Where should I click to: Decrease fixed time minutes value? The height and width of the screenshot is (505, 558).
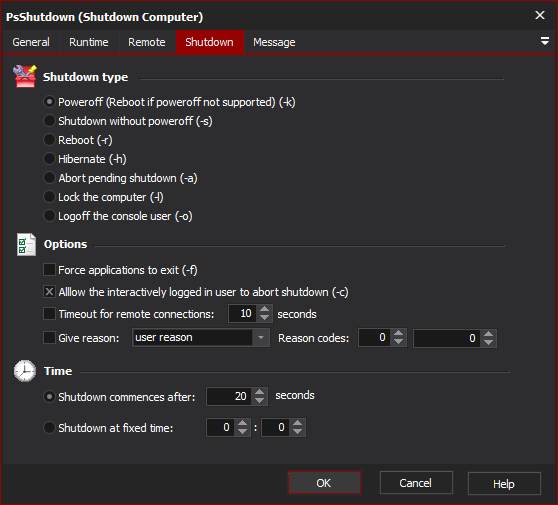click(298, 432)
